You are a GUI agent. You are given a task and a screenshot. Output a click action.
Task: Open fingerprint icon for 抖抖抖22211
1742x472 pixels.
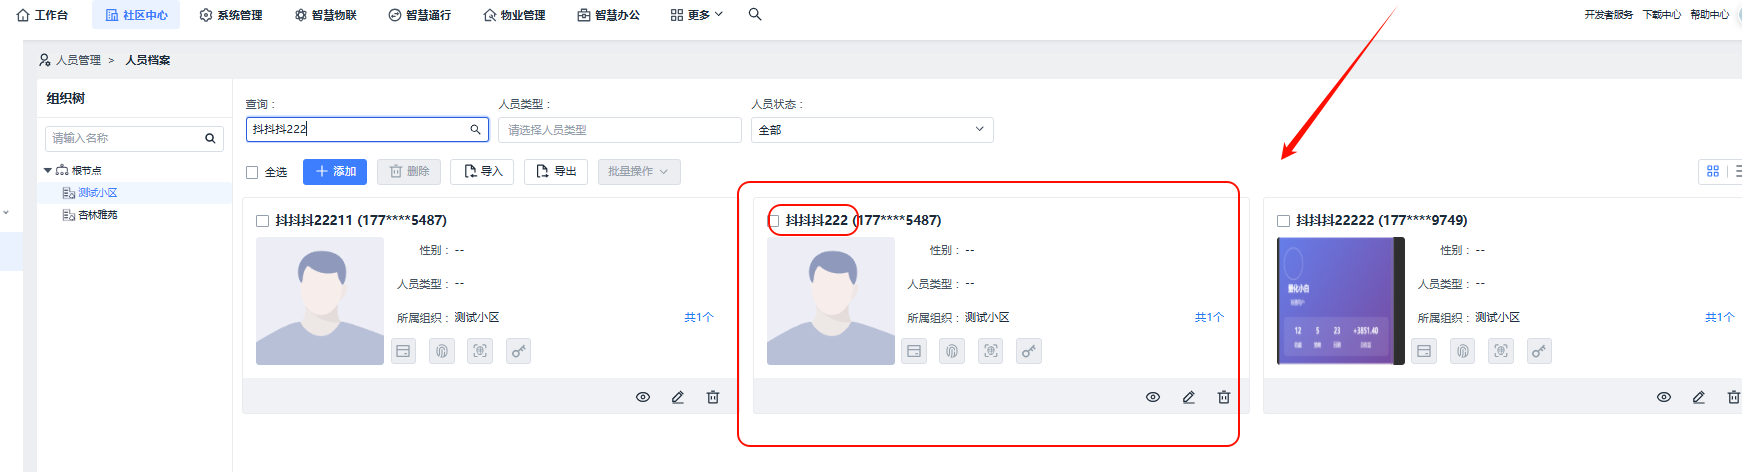[x=442, y=351]
